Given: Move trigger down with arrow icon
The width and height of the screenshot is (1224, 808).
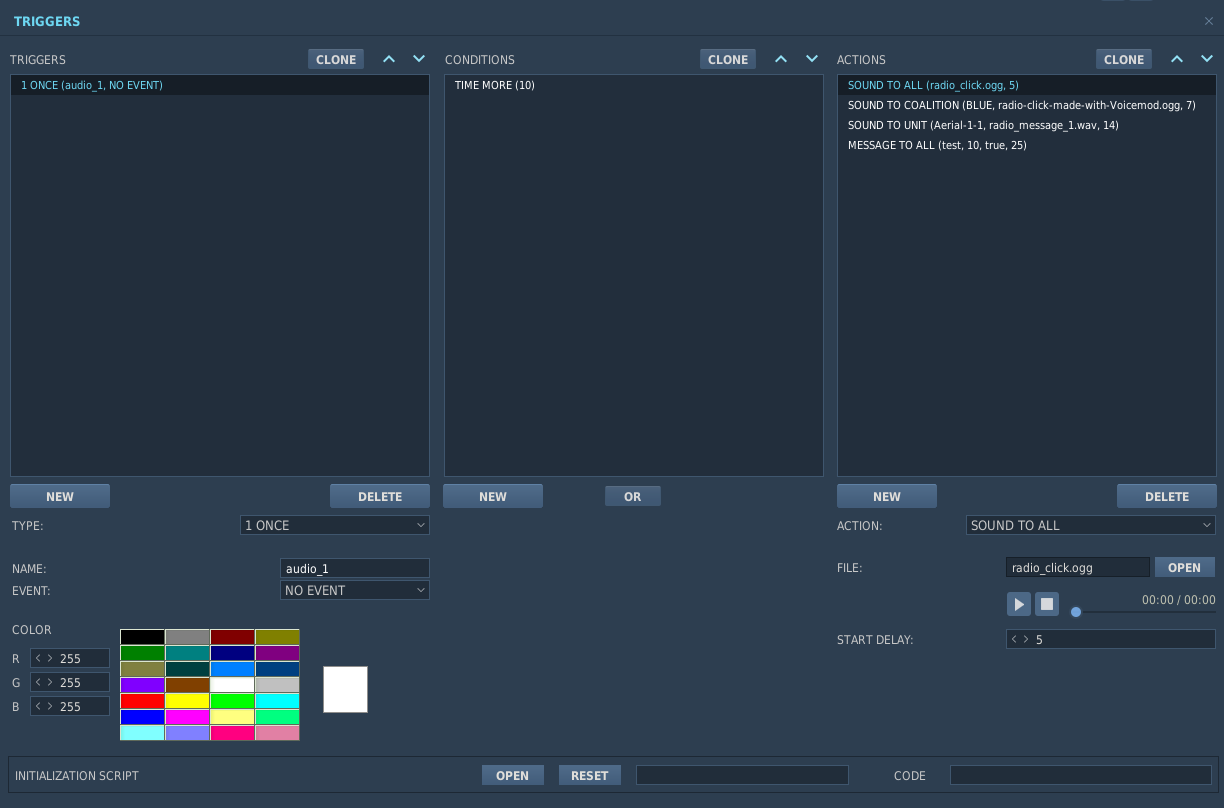Looking at the screenshot, I should pos(419,59).
